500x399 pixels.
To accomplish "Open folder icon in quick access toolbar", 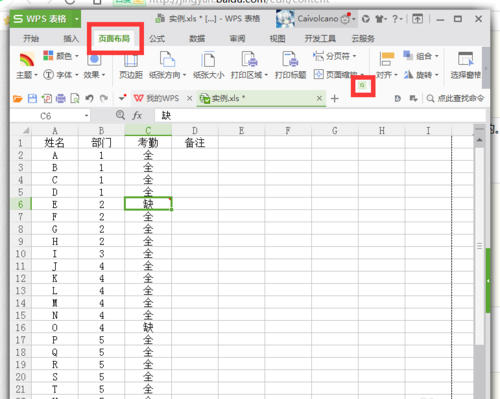I will pos(18,98).
